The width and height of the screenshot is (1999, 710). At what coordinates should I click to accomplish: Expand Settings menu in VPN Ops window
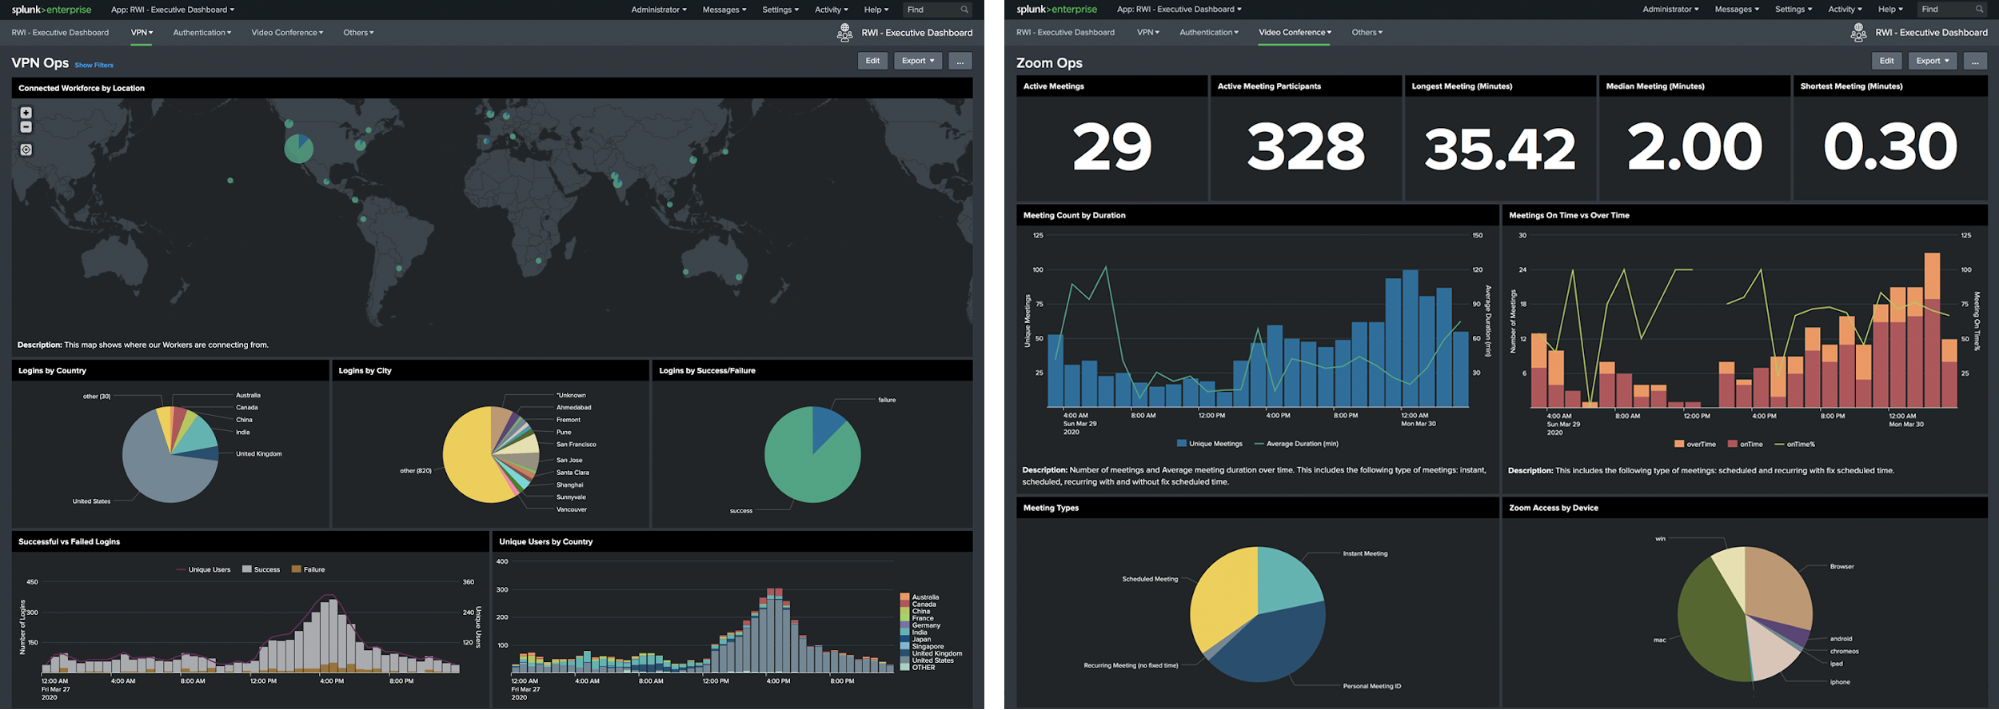tap(780, 9)
